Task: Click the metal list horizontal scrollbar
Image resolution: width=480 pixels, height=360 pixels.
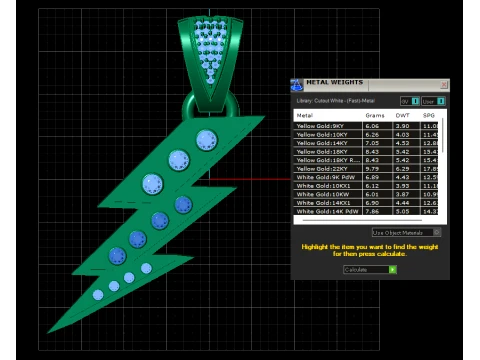Action: (362, 220)
